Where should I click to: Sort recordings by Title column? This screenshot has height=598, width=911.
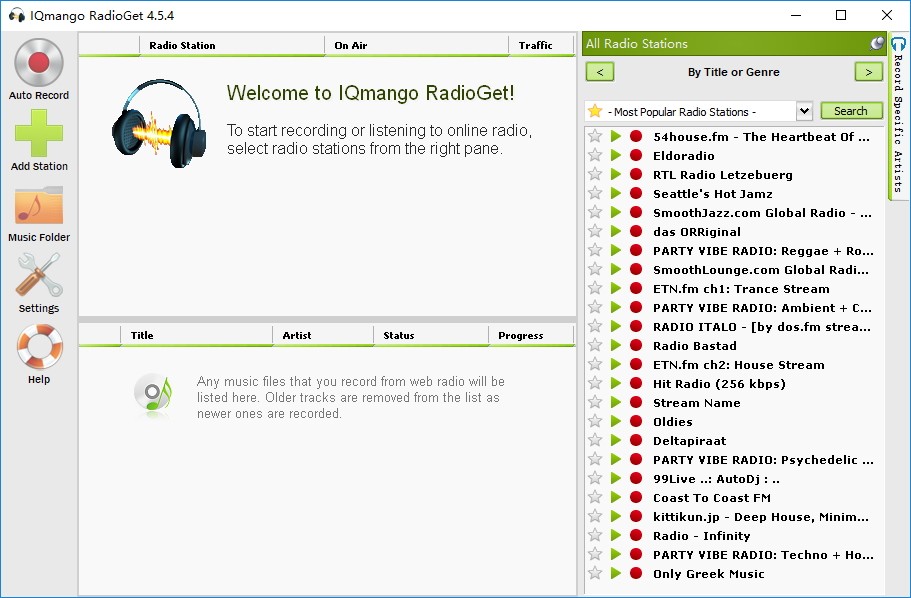click(x=196, y=335)
